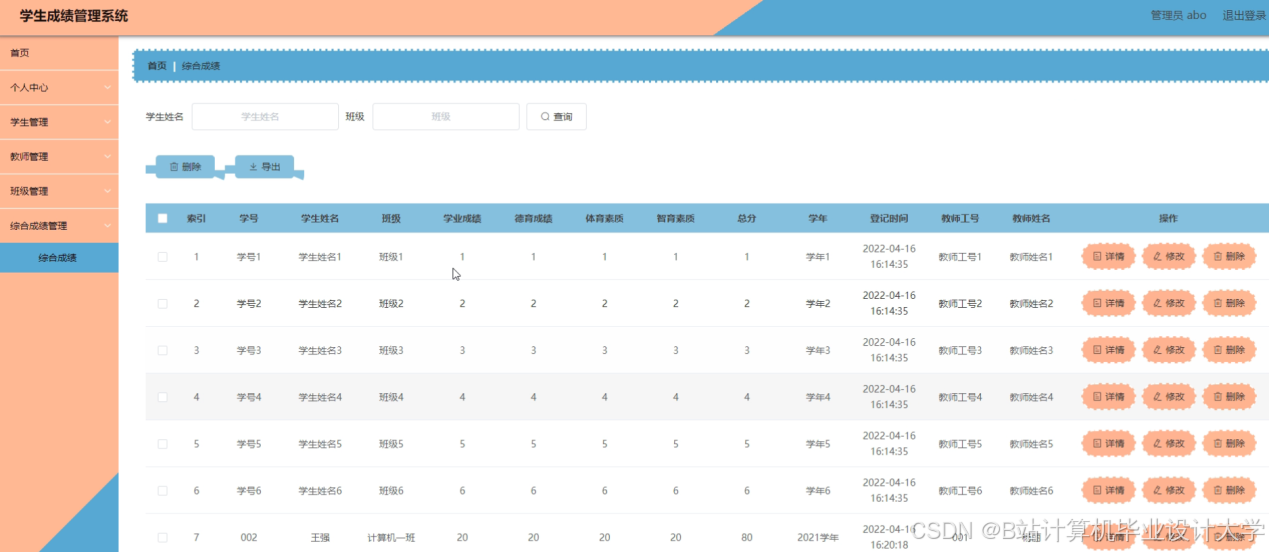Click 修改 for row 学号5

(x=1168, y=444)
